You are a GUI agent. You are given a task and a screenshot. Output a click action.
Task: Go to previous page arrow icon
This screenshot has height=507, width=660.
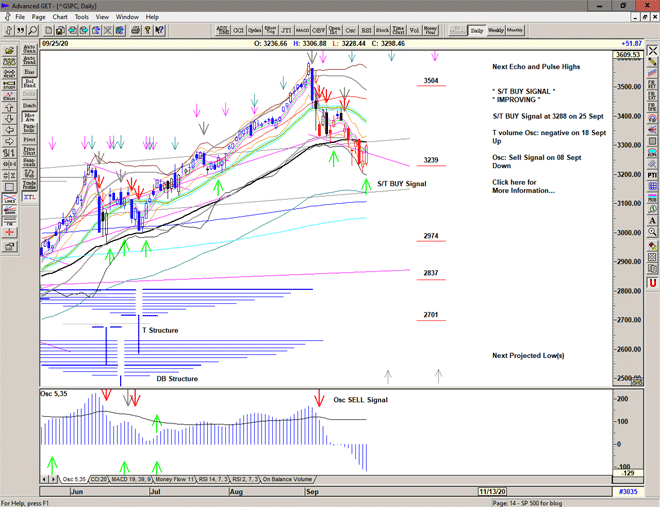[72, 30]
